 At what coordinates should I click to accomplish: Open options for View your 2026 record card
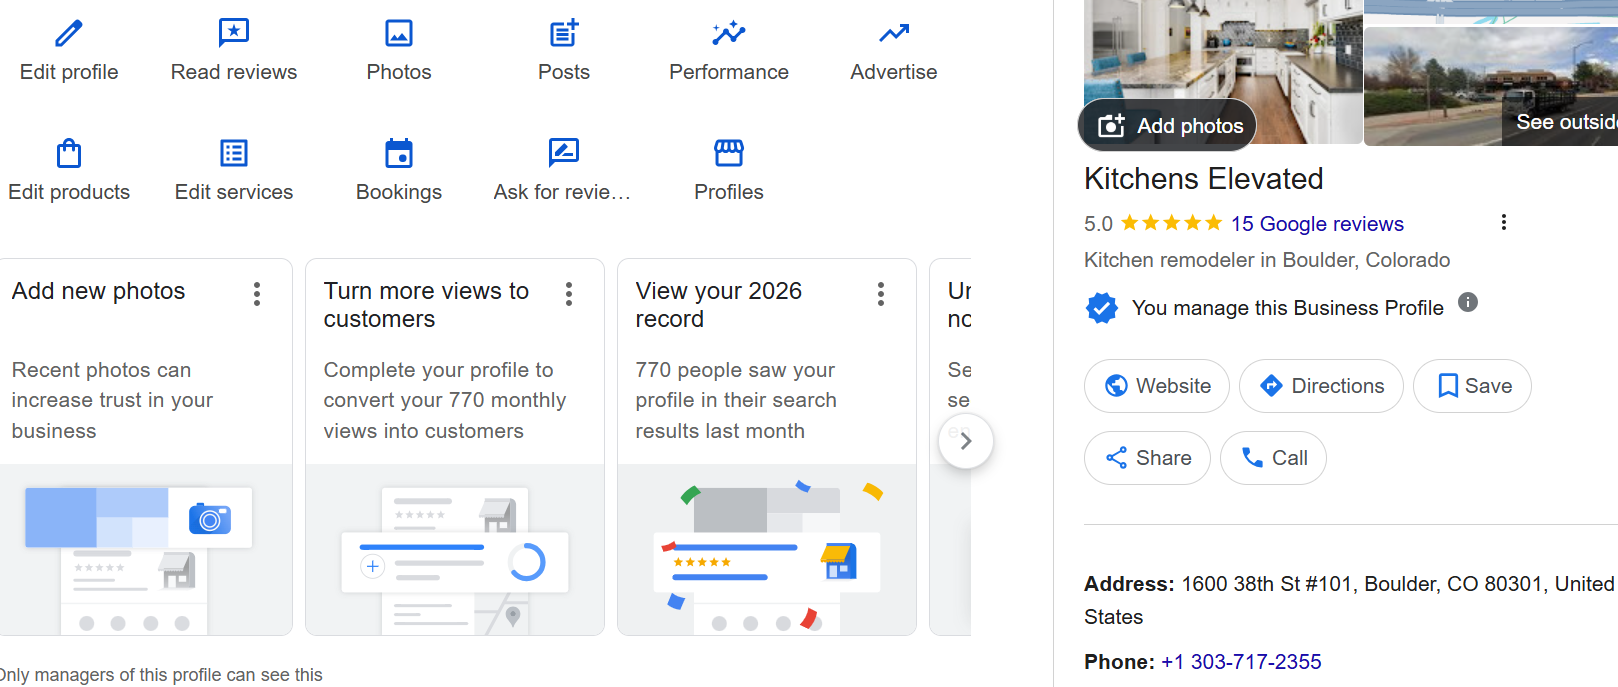[x=881, y=293]
